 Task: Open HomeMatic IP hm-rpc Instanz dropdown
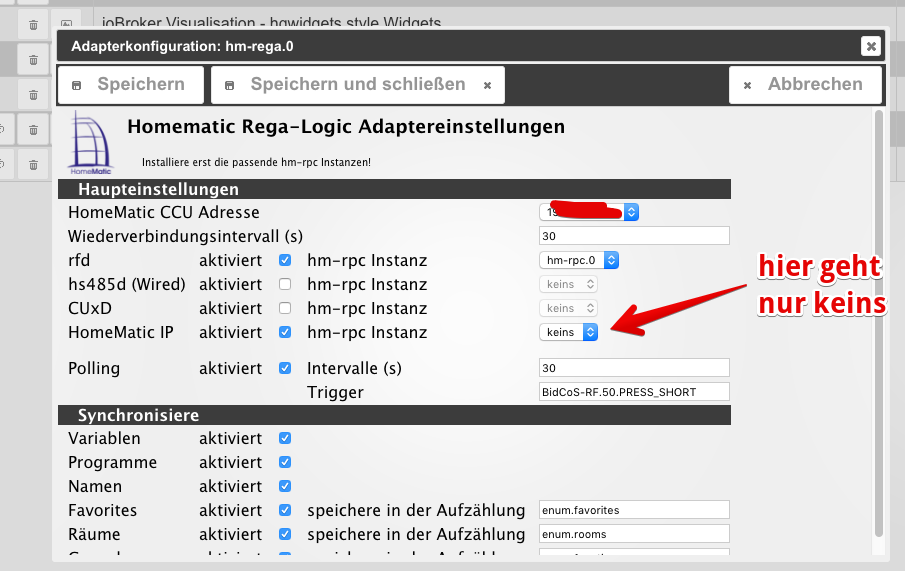(x=569, y=332)
